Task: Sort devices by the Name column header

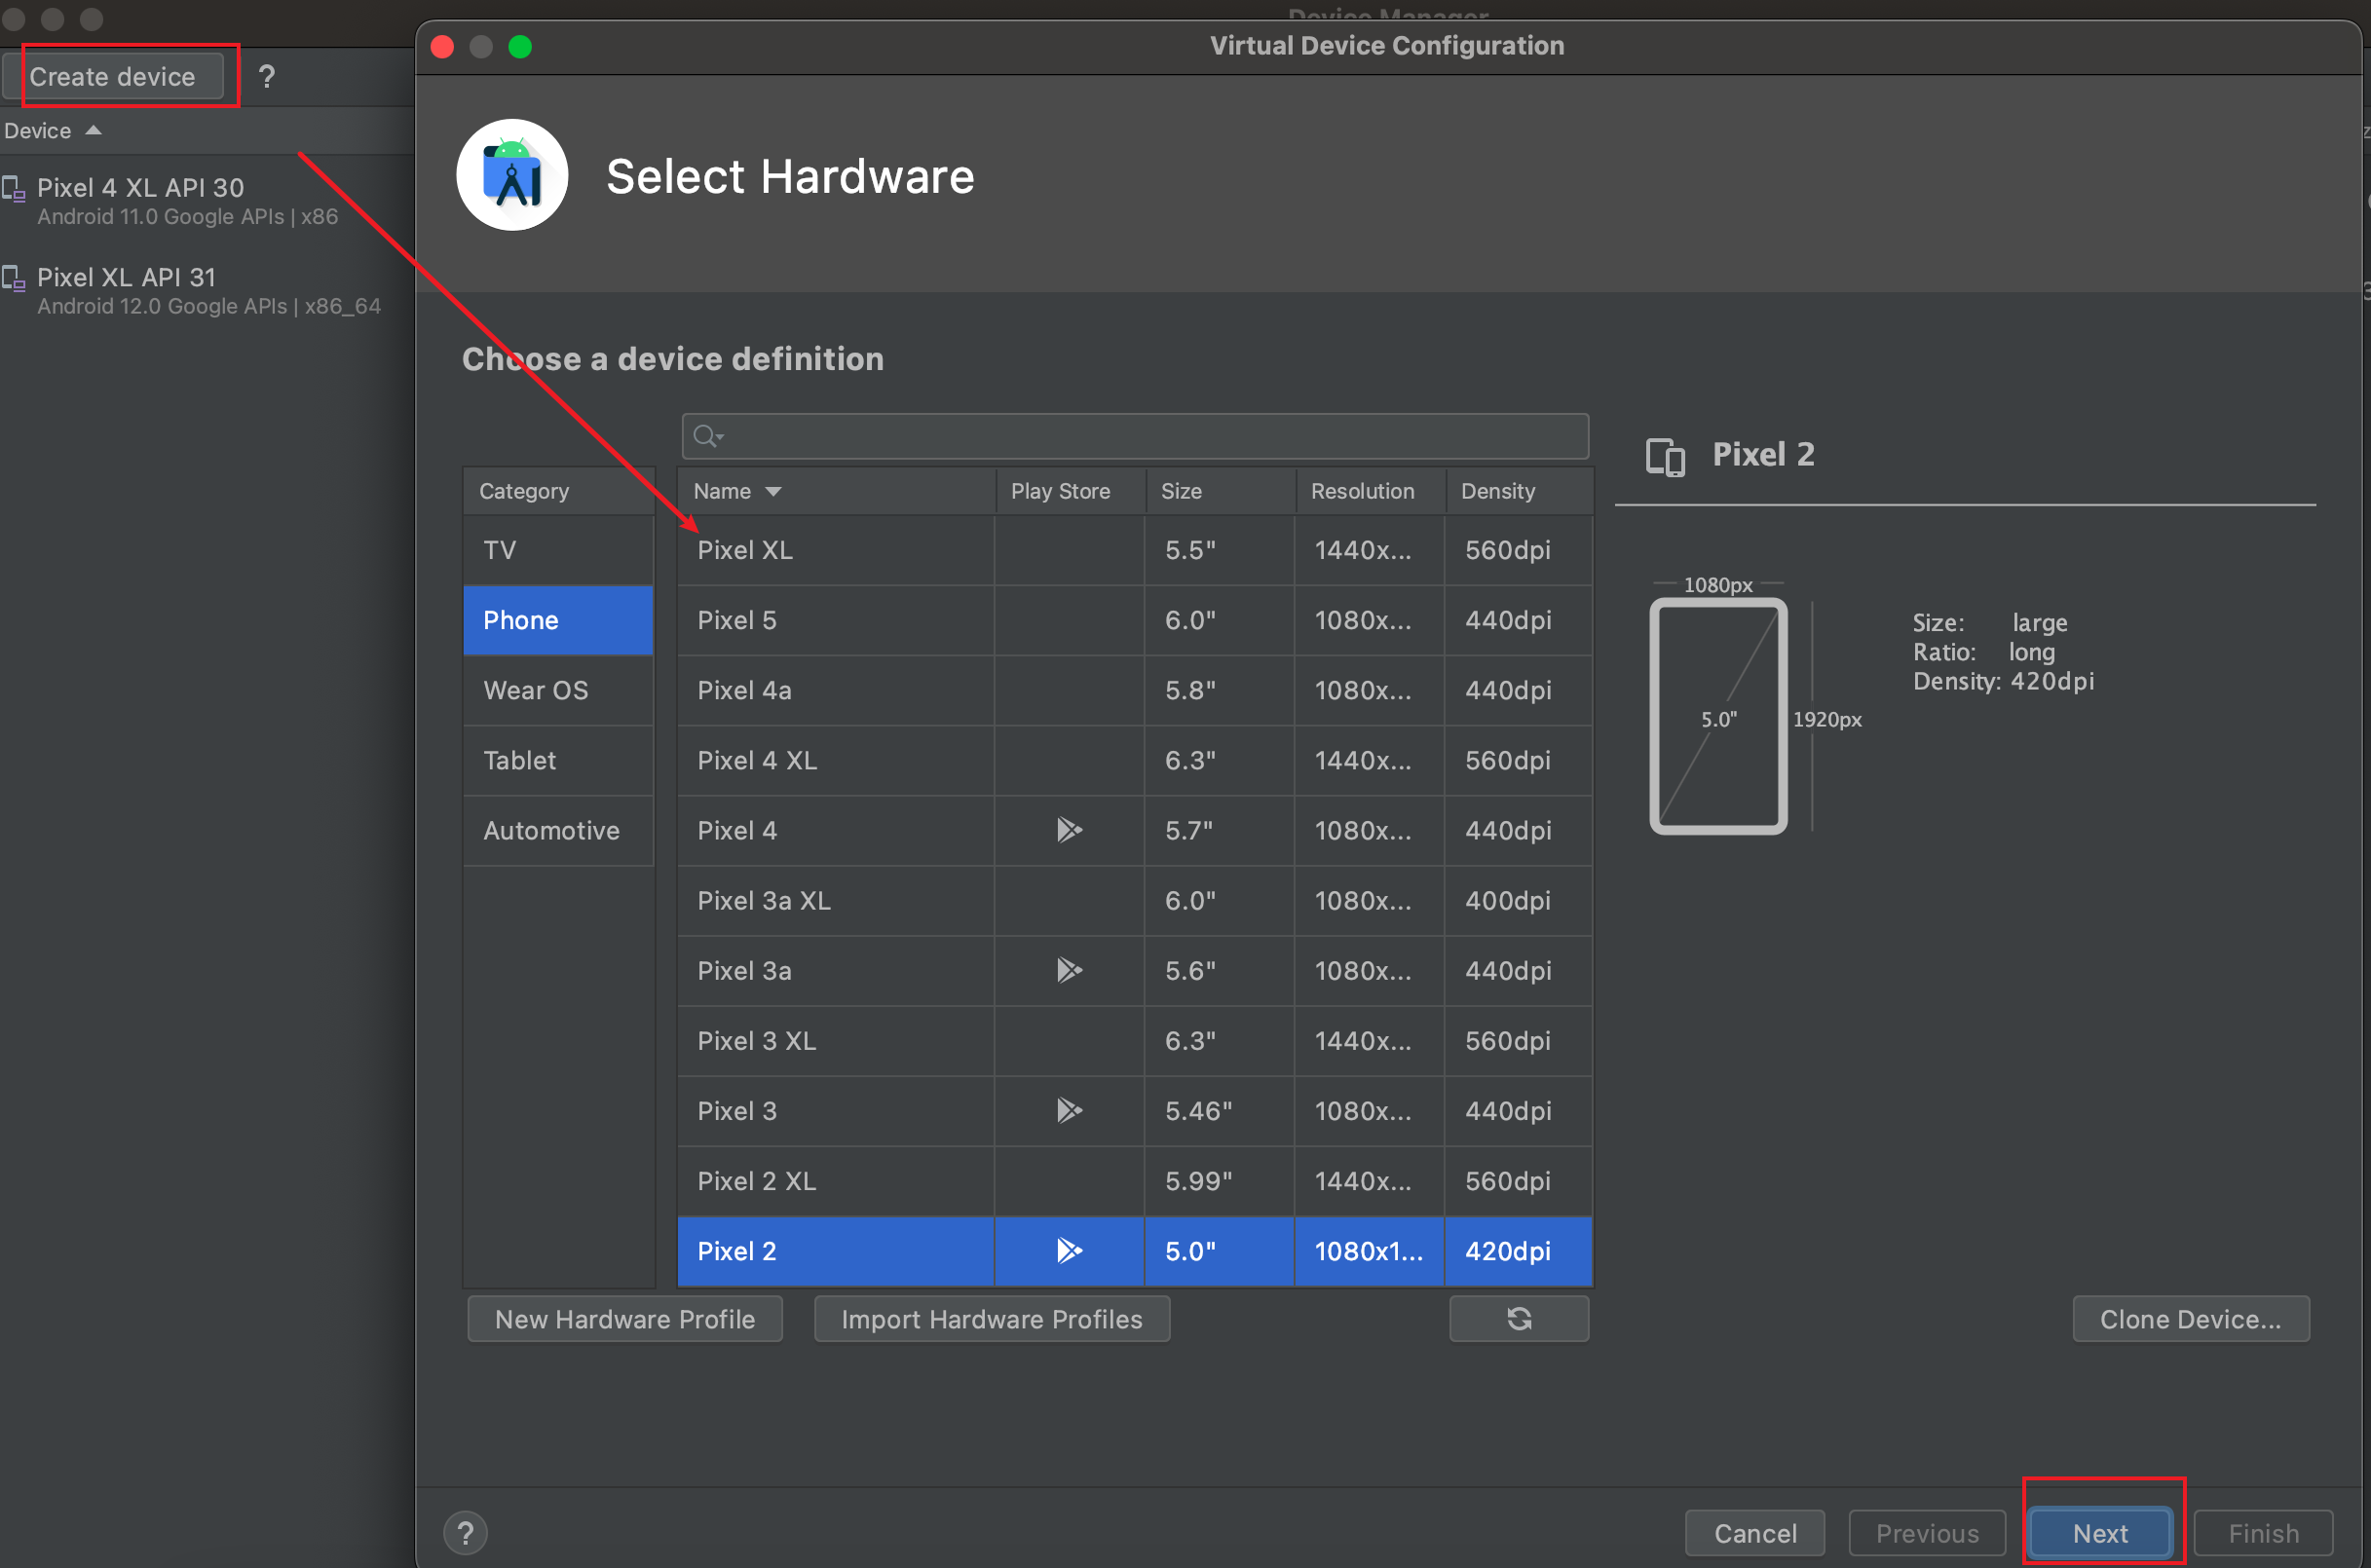Action: tap(836, 491)
